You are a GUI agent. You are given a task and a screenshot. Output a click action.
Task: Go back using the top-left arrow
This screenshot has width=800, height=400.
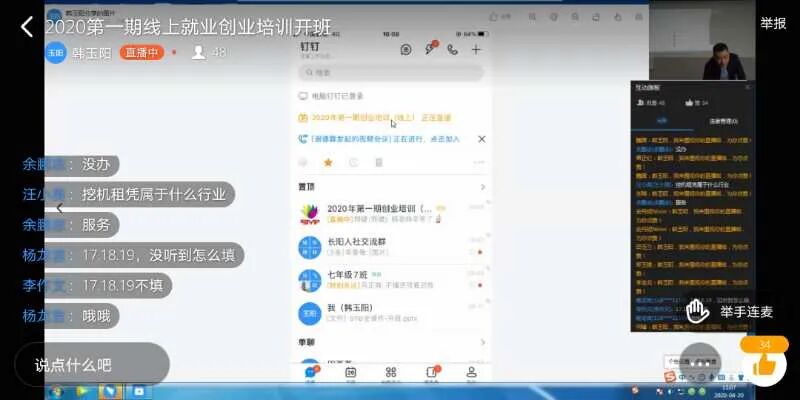click(27, 27)
